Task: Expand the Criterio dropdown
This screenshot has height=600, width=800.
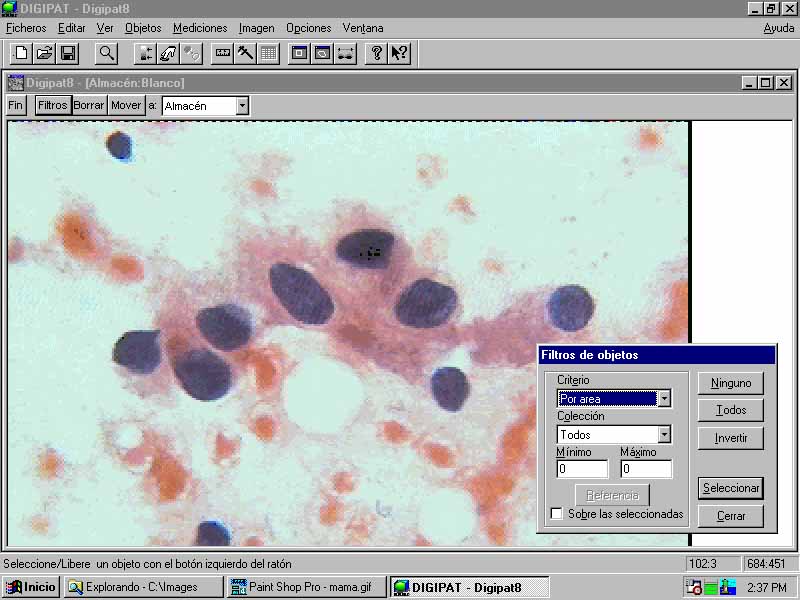Action: 663,399
